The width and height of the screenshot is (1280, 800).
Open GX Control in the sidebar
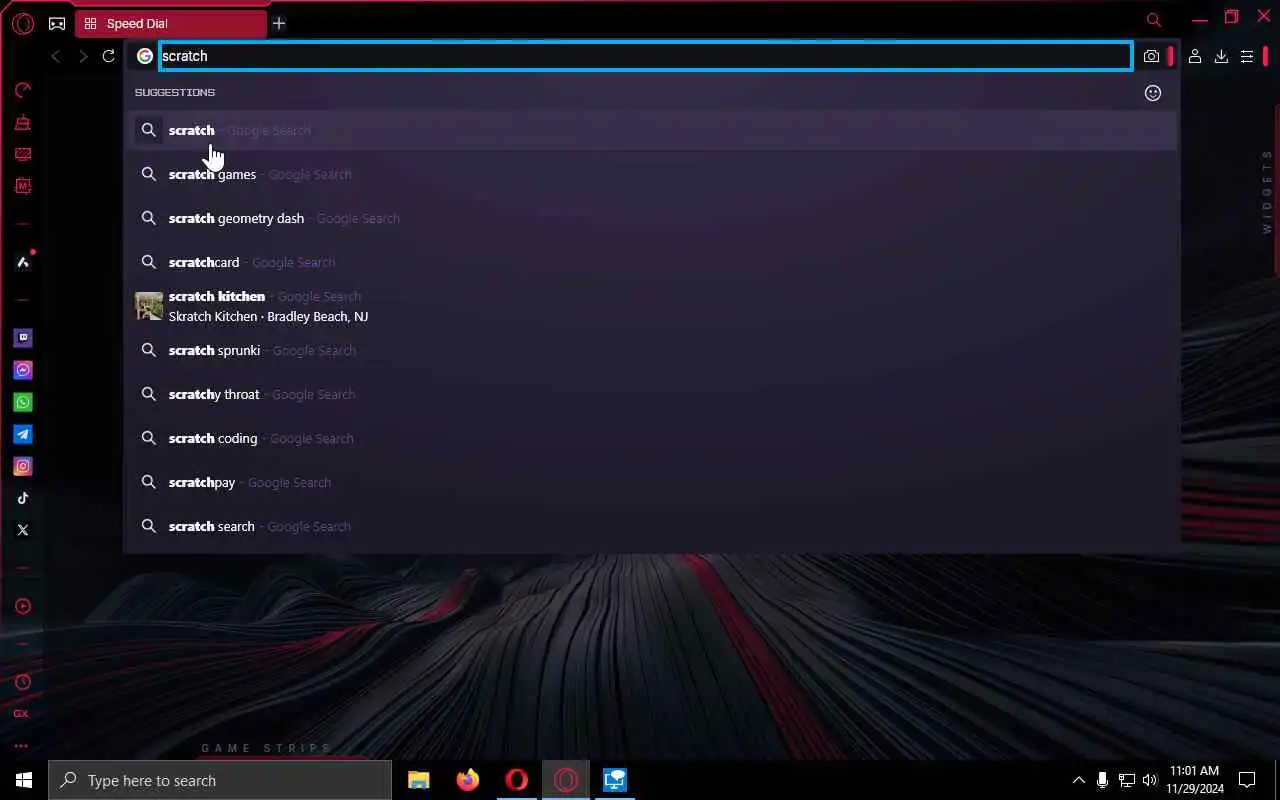pos(22,90)
